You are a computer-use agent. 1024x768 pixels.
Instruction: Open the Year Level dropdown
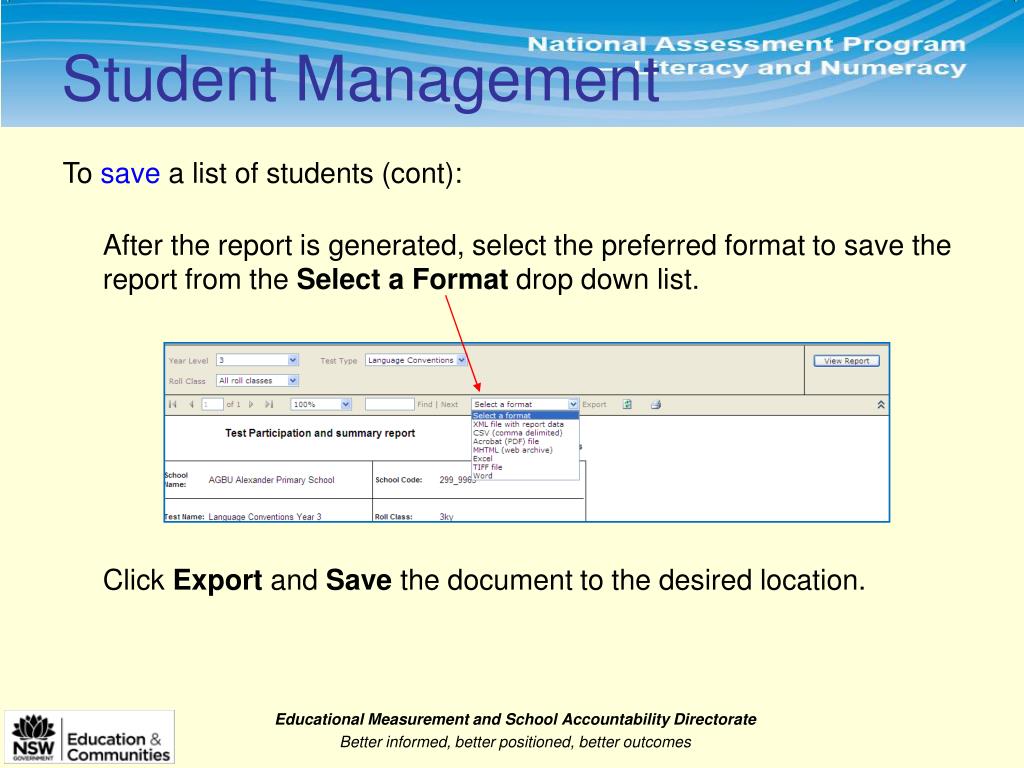tap(257, 360)
